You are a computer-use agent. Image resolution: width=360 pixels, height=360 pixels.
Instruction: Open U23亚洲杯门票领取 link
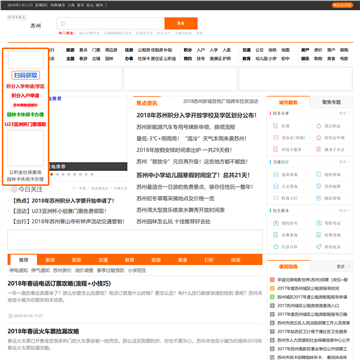click(x=26, y=124)
